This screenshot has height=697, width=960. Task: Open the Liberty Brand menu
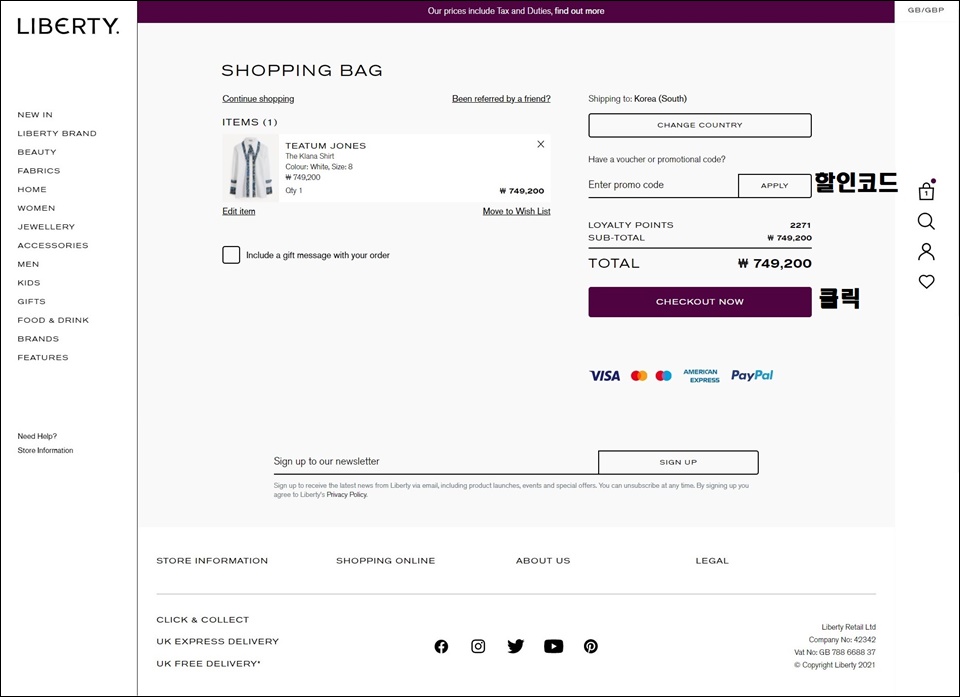57,134
